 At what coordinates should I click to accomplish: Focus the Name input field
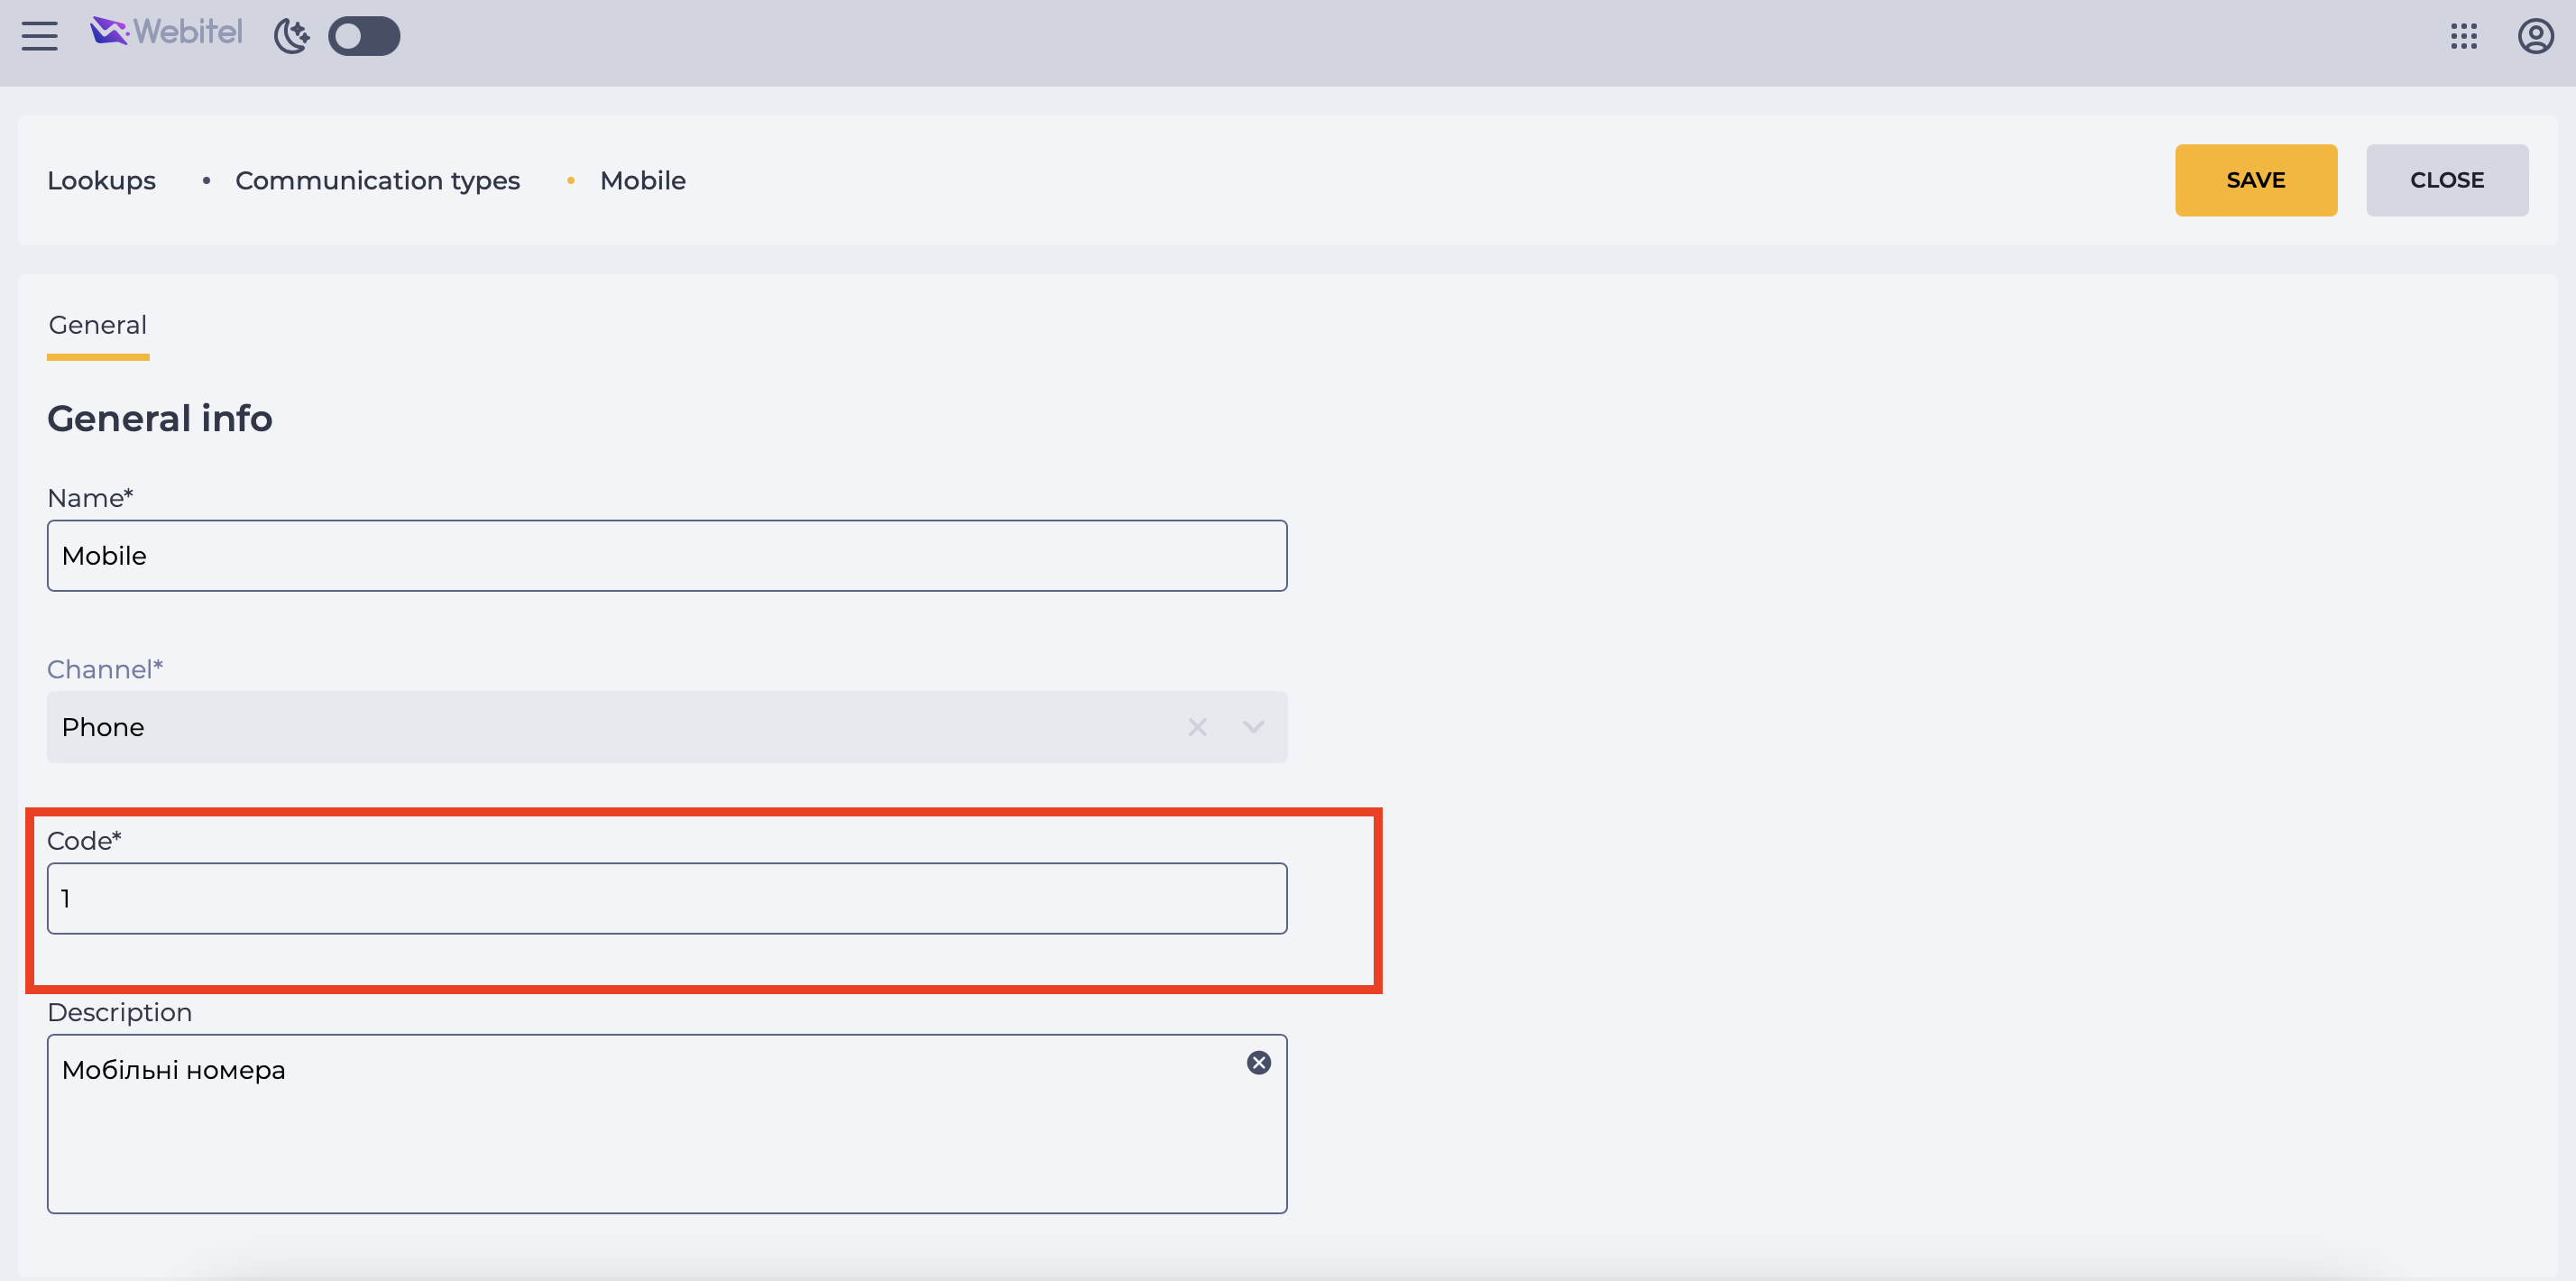click(667, 556)
